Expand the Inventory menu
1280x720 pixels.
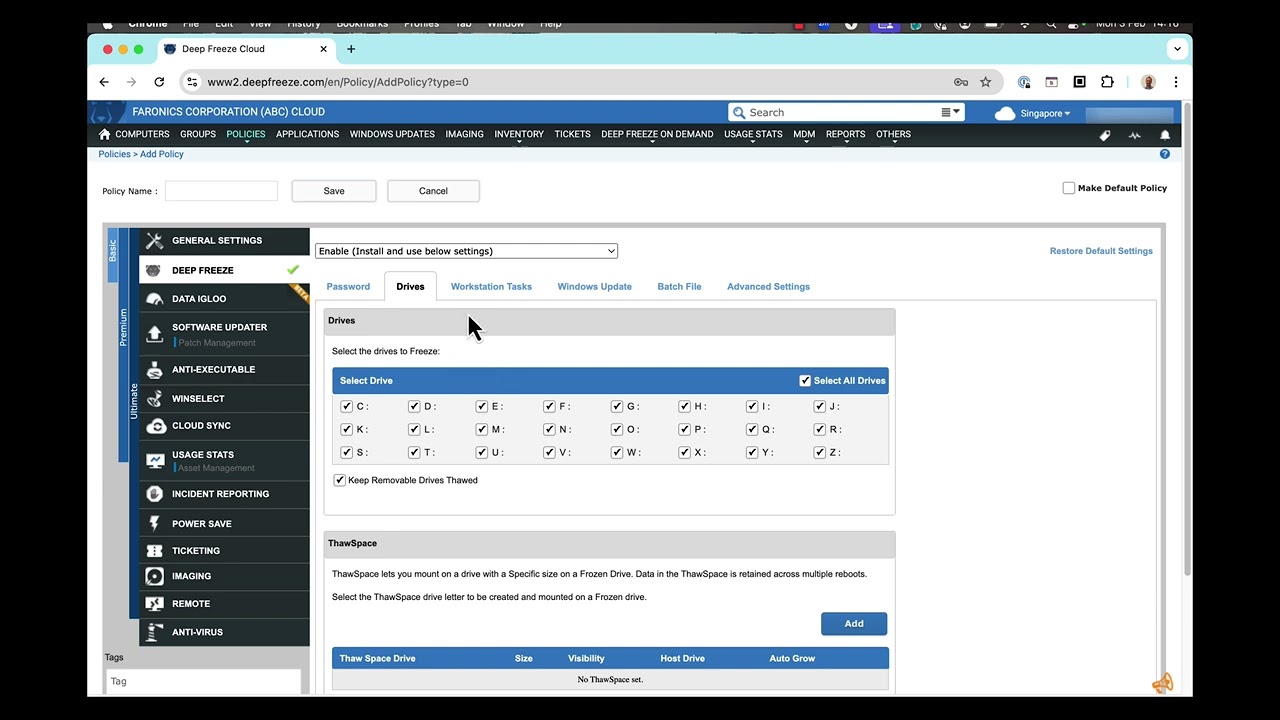[519, 134]
